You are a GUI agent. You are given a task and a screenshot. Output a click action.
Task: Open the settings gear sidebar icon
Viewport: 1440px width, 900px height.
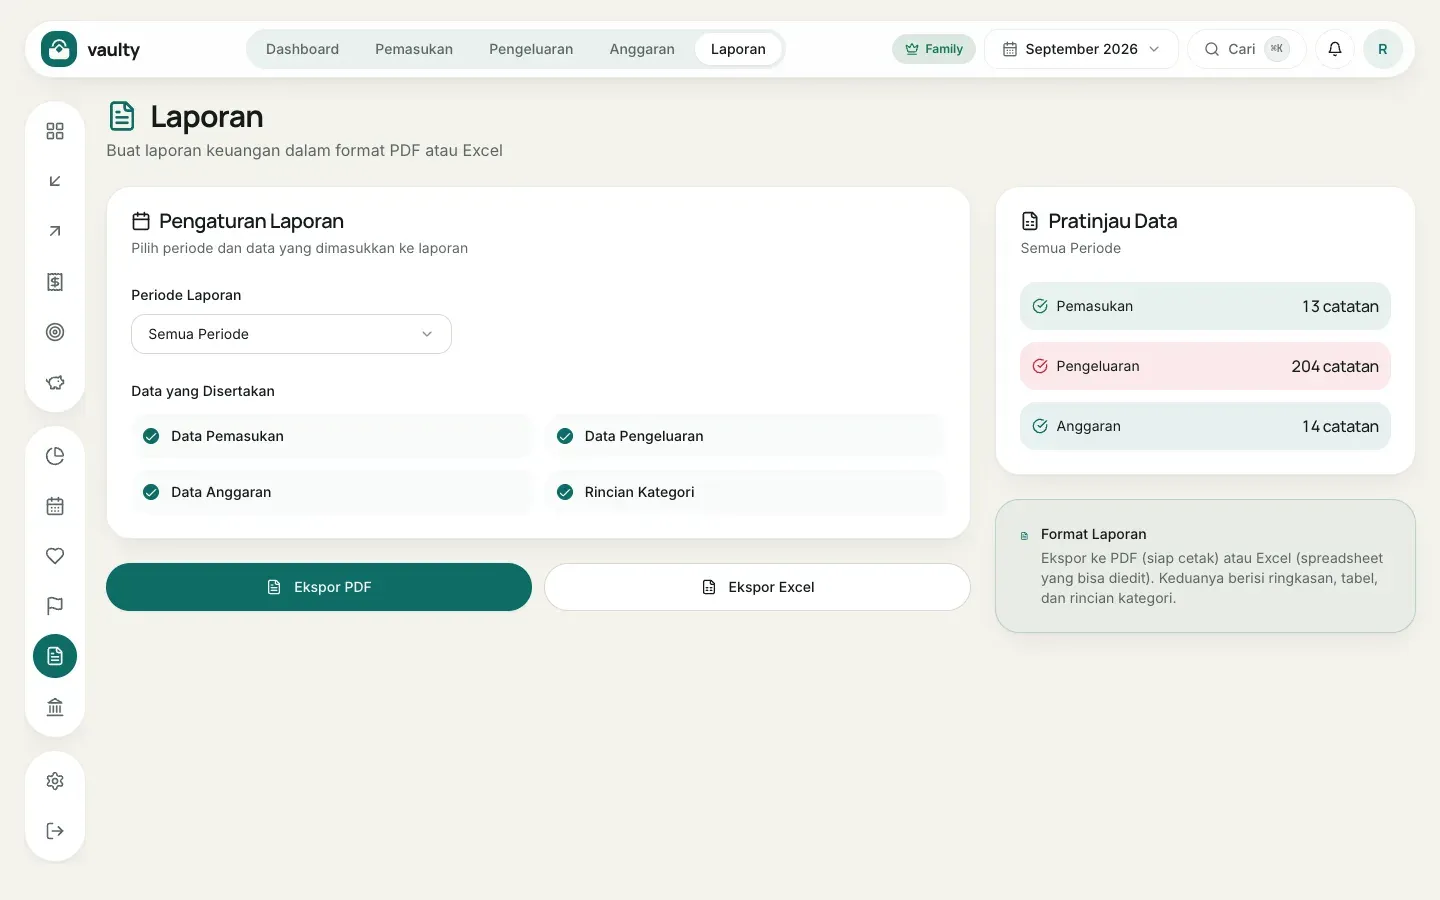pyautogui.click(x=55, y=781)
